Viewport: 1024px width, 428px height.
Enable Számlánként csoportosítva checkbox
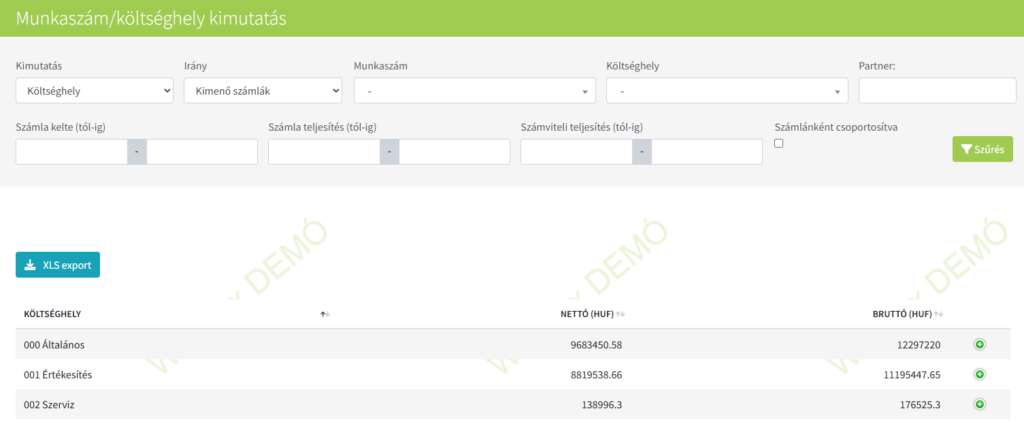pos(780,144)
